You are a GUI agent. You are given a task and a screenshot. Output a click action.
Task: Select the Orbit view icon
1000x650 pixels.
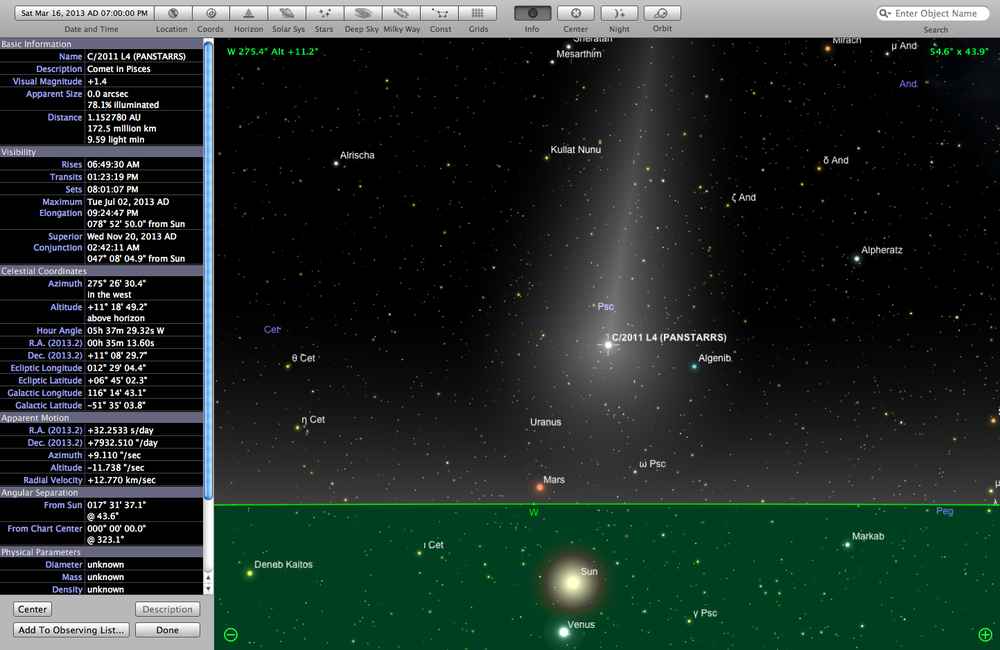pyautogui.click(x=661, y=14)
